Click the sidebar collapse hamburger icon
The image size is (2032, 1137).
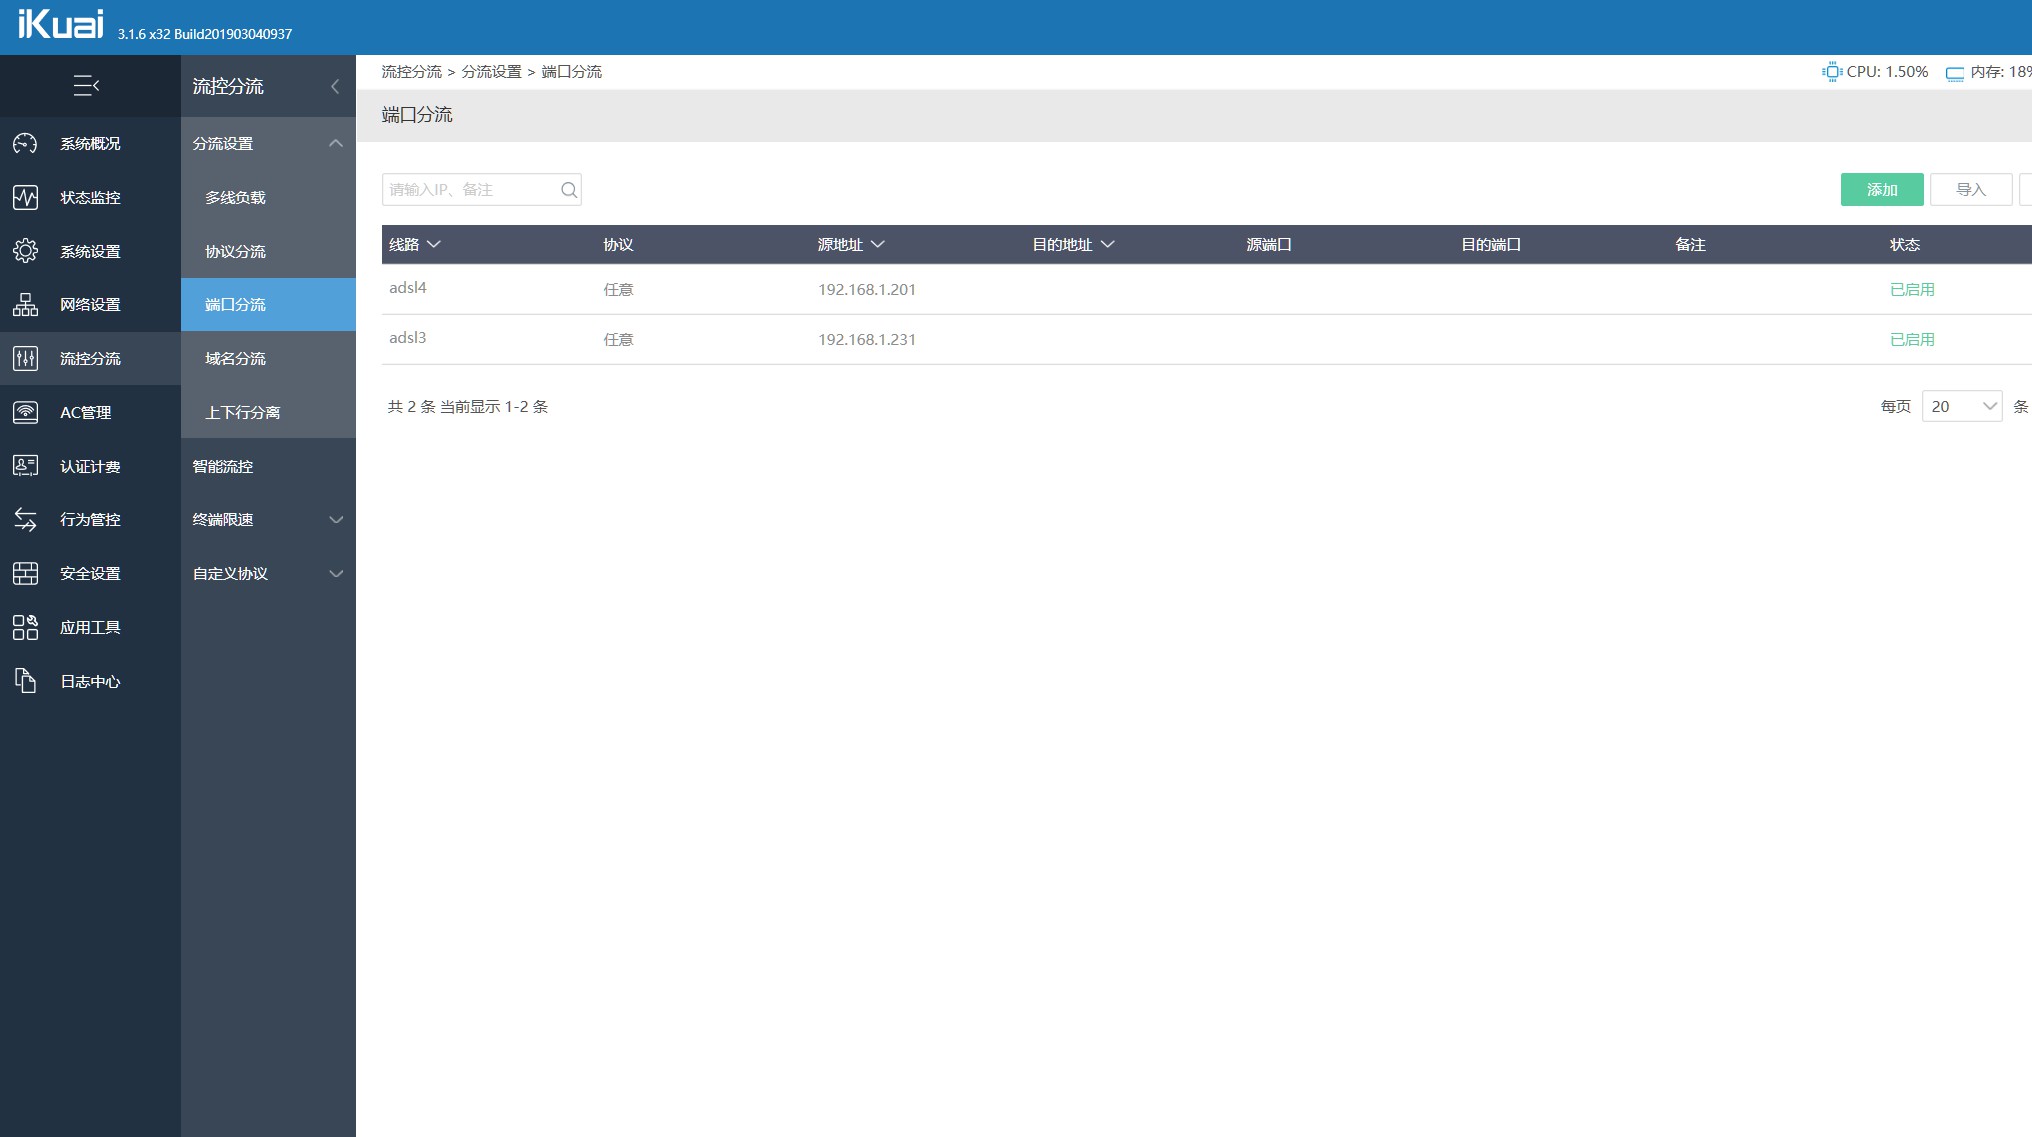point(86,86)
